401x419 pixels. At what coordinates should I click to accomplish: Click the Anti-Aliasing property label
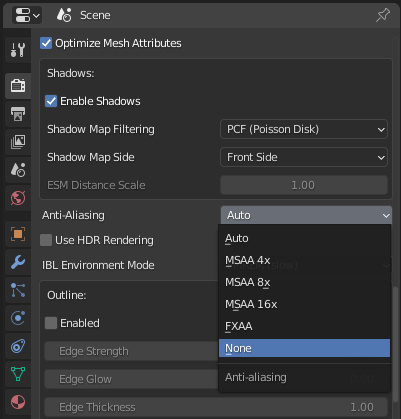click(73, 215)
